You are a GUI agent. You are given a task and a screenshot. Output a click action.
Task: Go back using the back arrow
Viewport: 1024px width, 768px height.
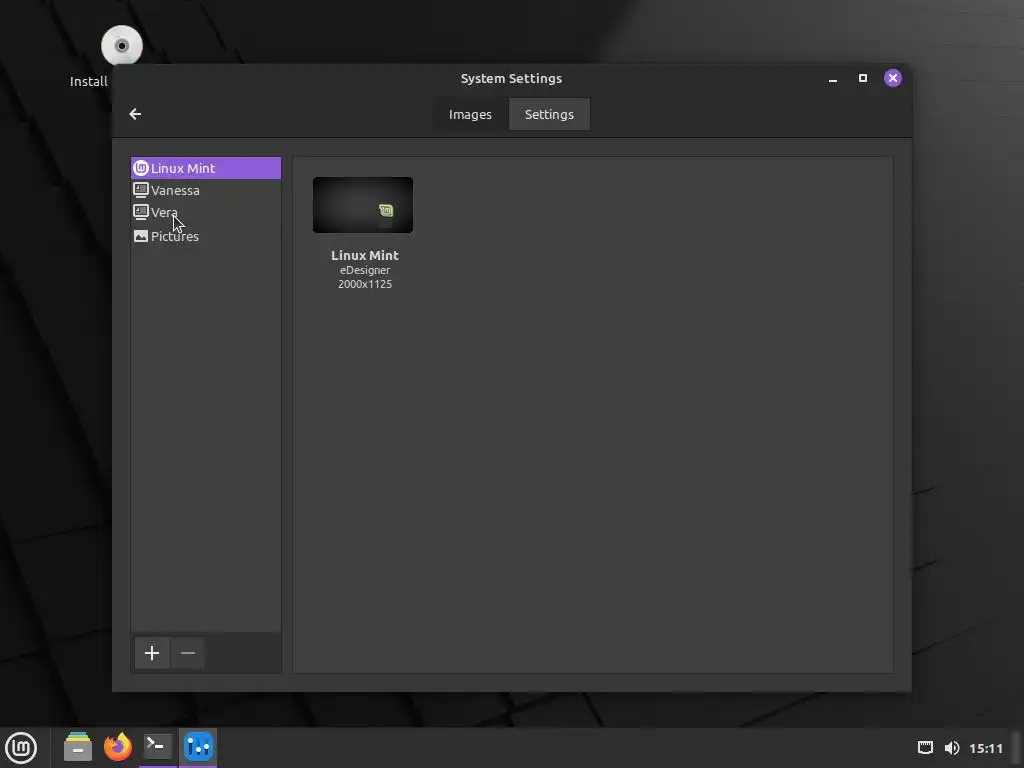point(135,114)
